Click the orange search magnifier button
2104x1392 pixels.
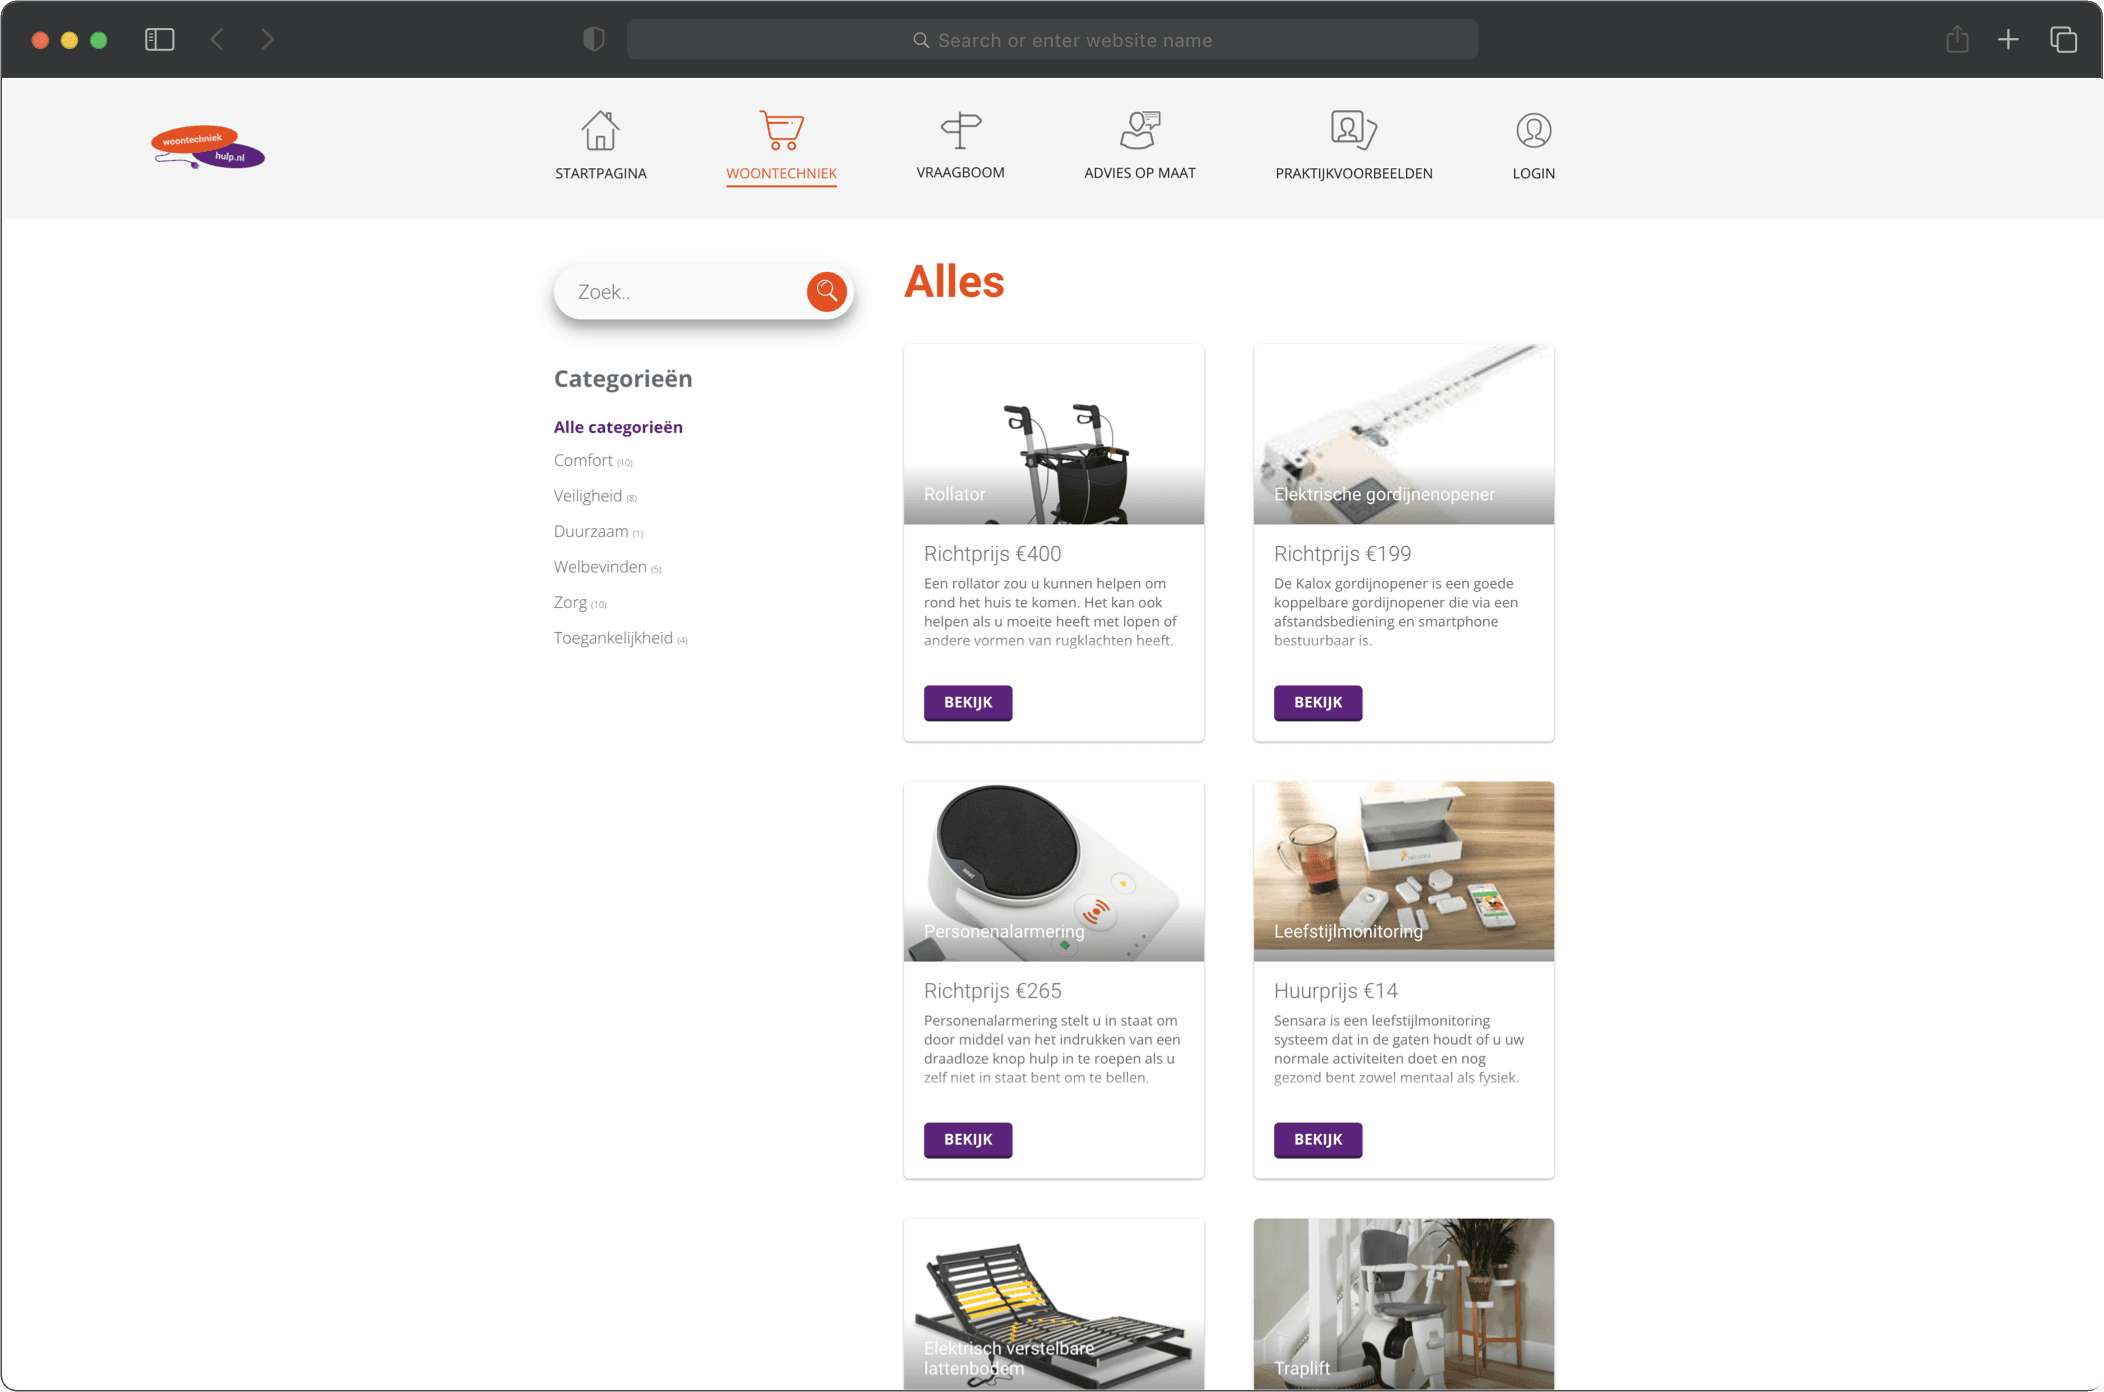[827, 291]
